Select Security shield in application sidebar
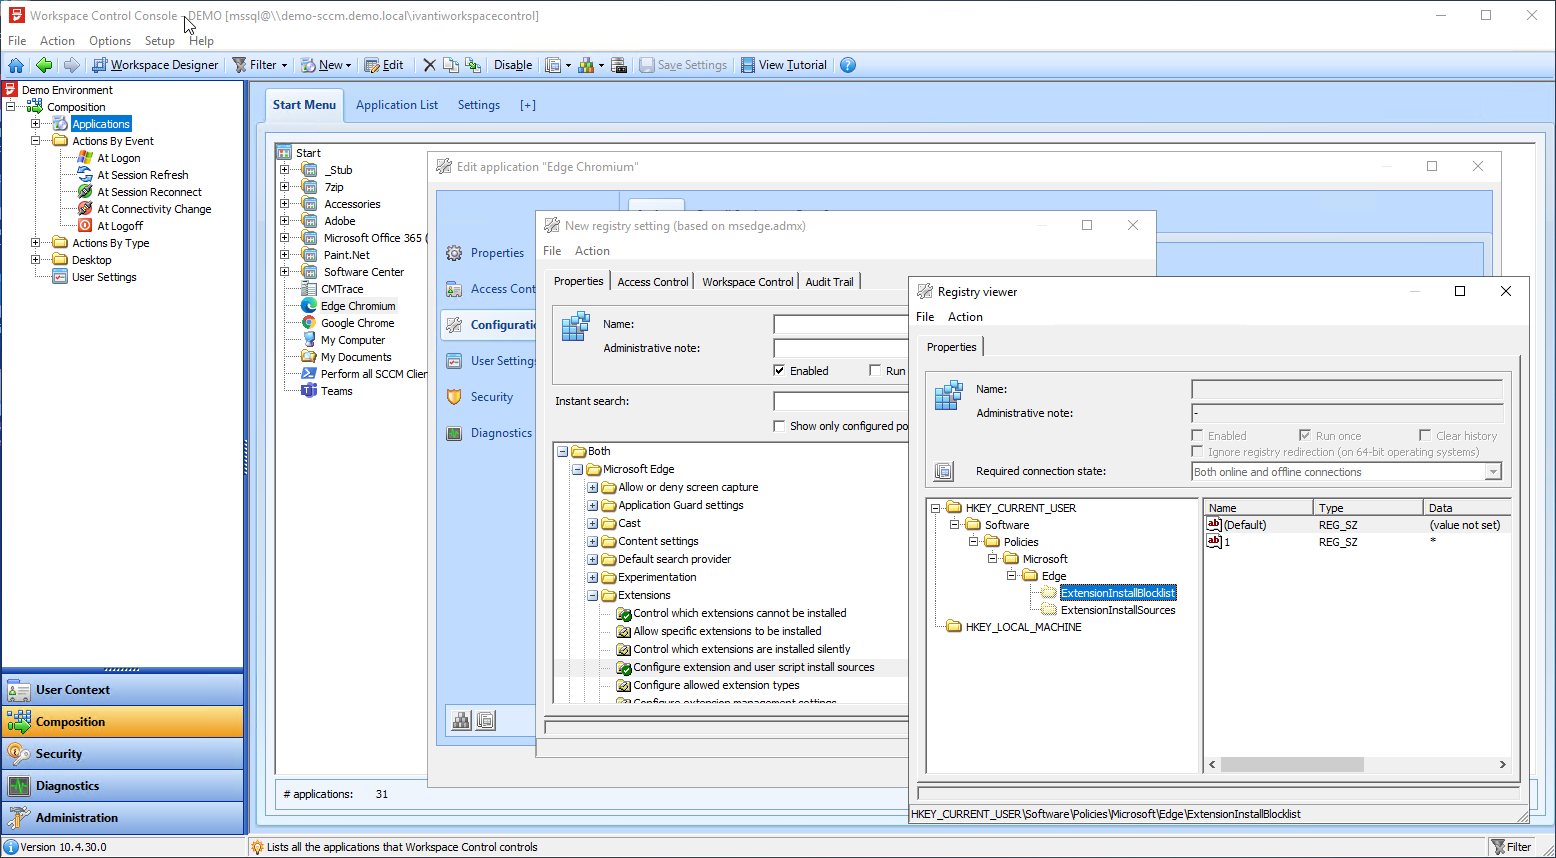The height and width of the screenshot is (858, 1556). pos(454,397)
